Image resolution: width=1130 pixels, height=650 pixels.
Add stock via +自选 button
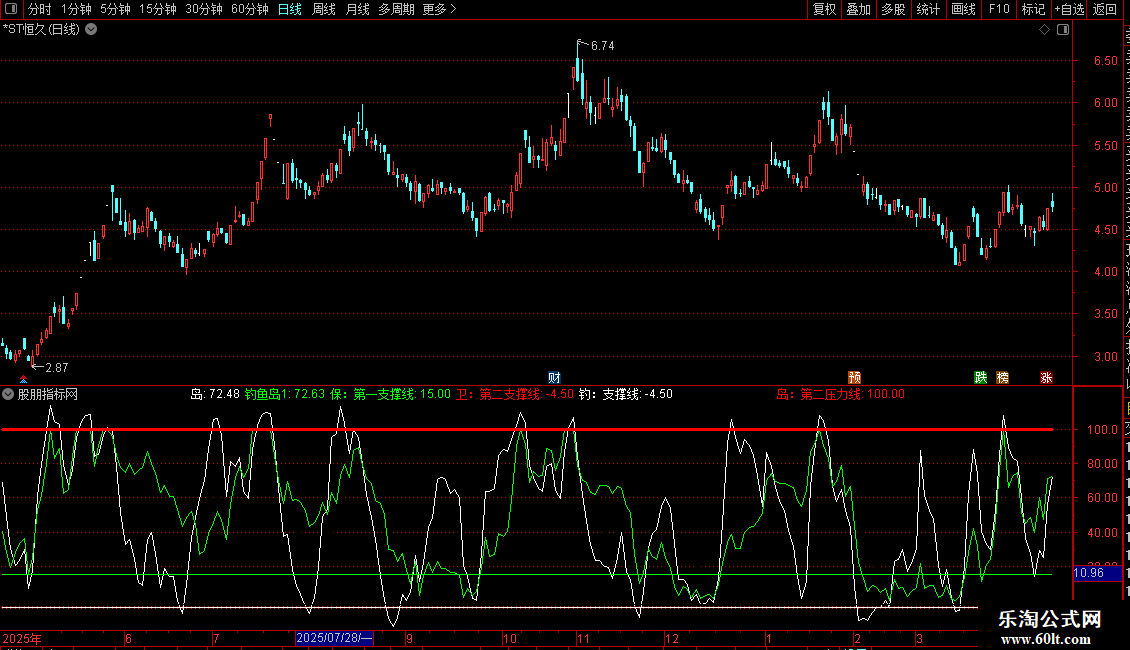point(1069,9)
